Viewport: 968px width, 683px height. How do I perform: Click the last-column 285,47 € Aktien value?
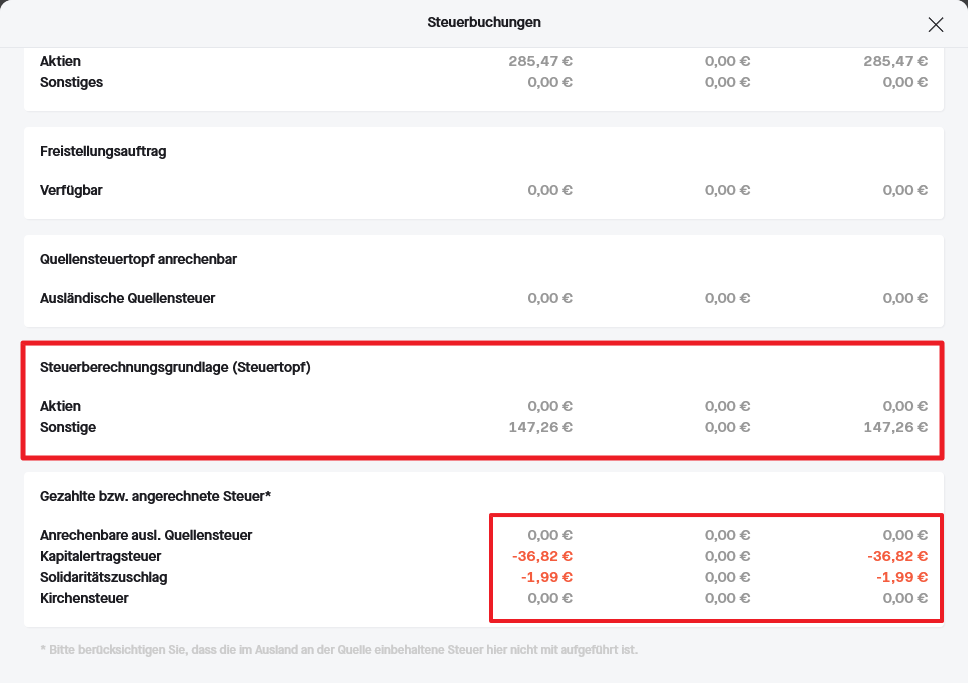(x=896, y=61)
